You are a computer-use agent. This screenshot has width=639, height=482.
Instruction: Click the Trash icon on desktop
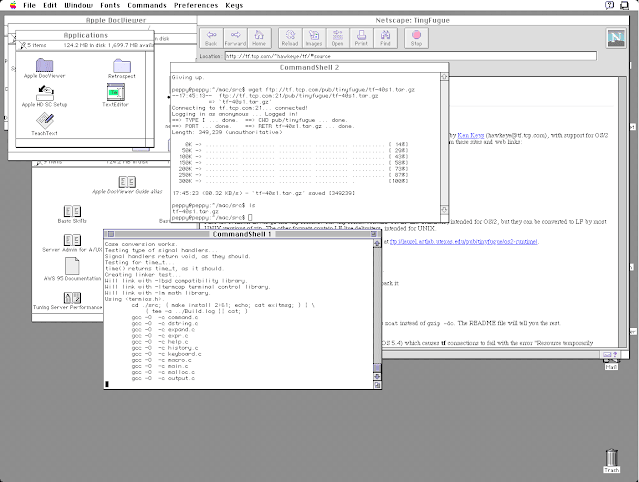coord(611,458)
